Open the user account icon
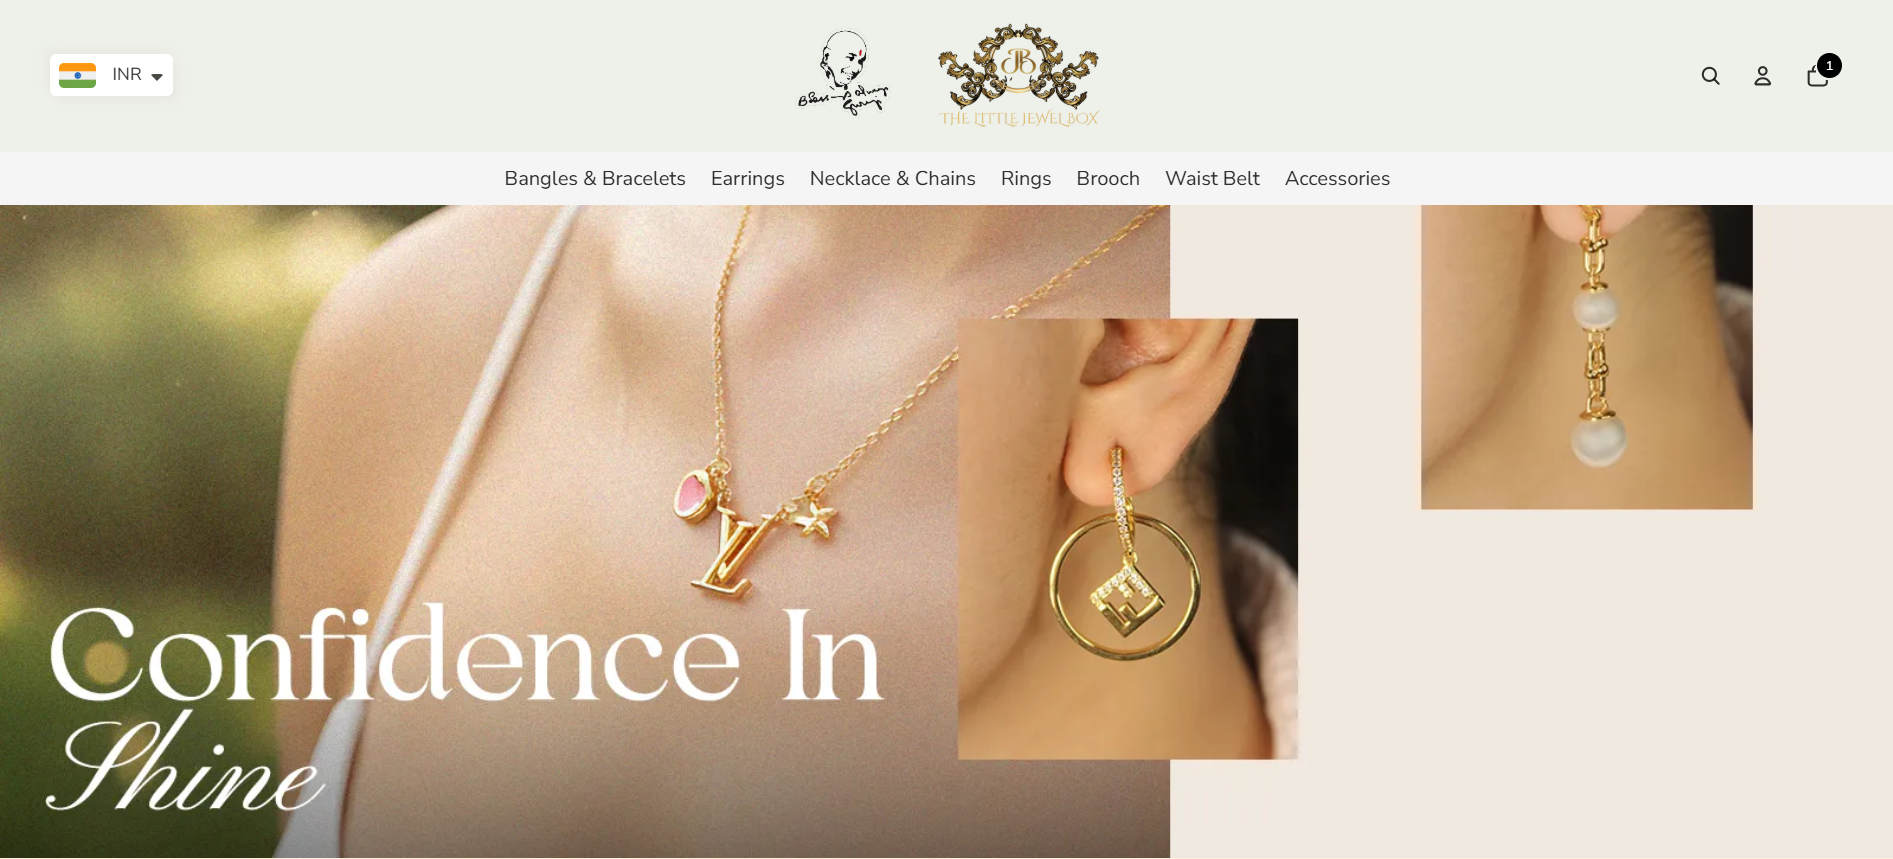Screen dimensions: 1893x859 click(x=1762, y=76)
